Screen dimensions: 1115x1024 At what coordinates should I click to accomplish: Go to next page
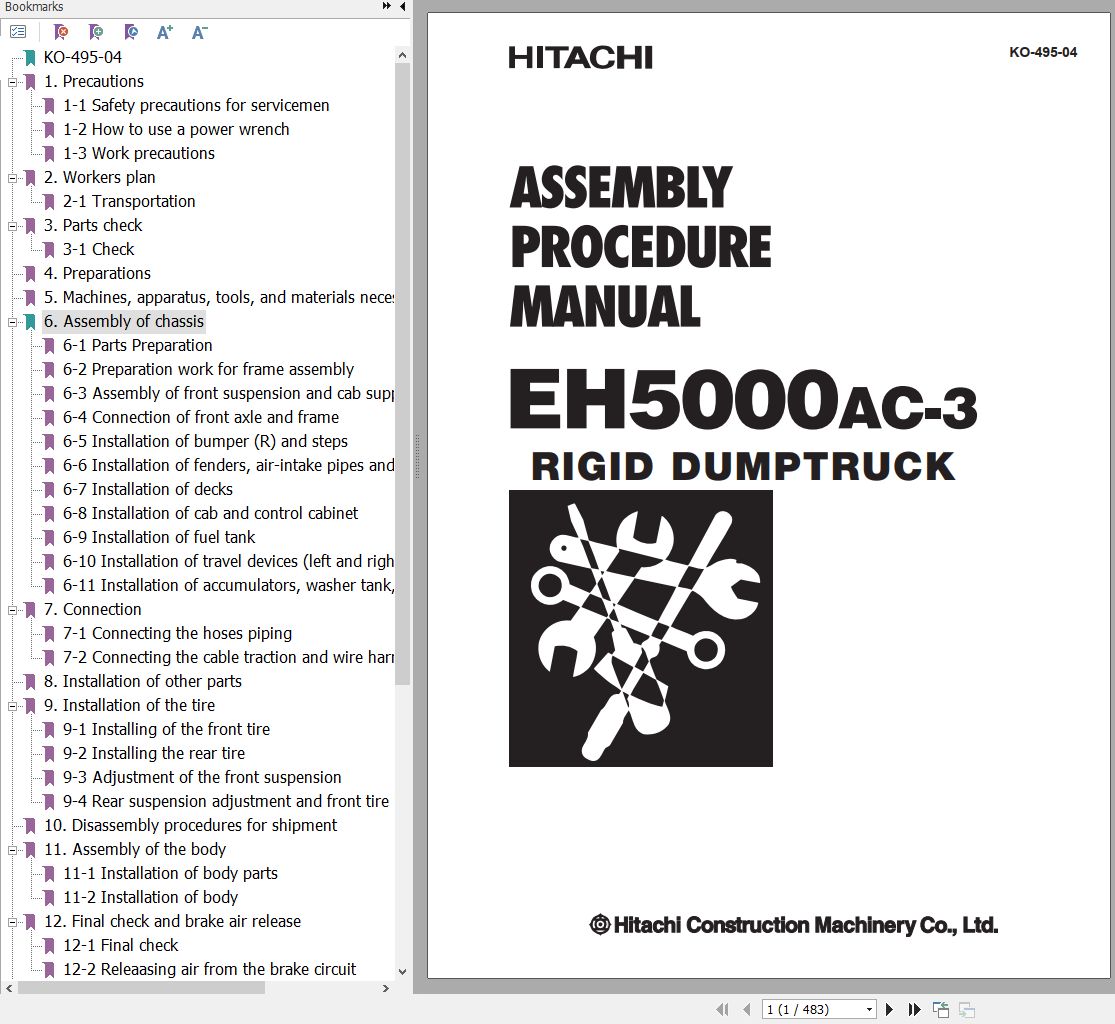pyautogui.click(x=889, y=1009)
